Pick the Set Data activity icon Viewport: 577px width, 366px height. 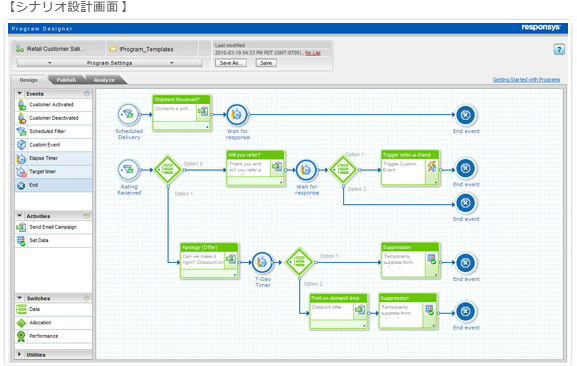click(21, 241)
